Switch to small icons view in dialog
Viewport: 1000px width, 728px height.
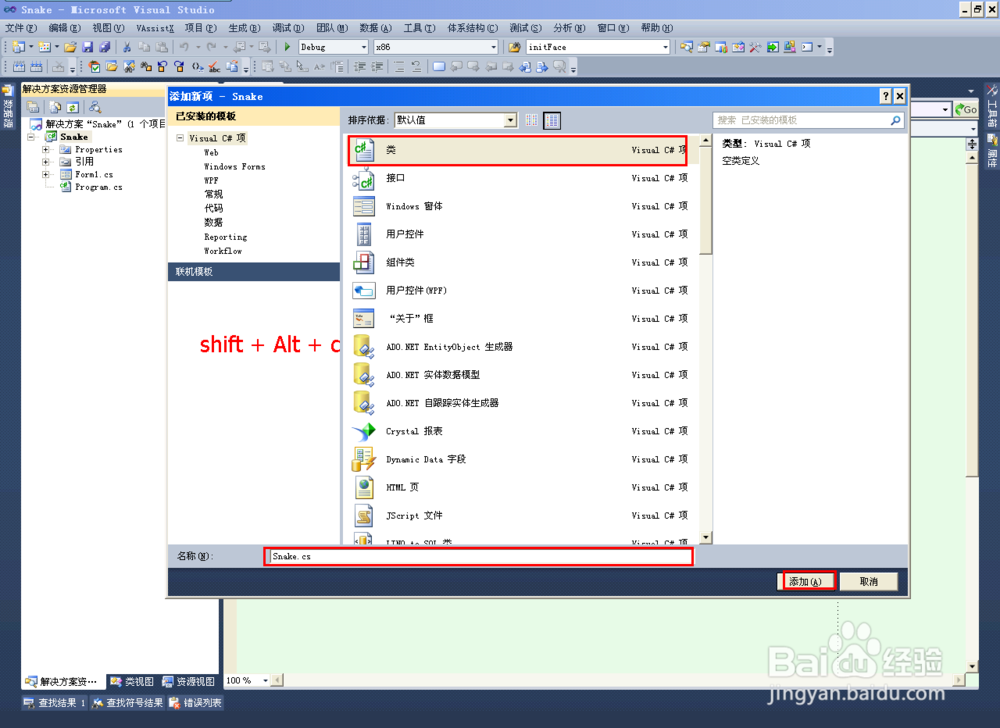click(531, 120)
